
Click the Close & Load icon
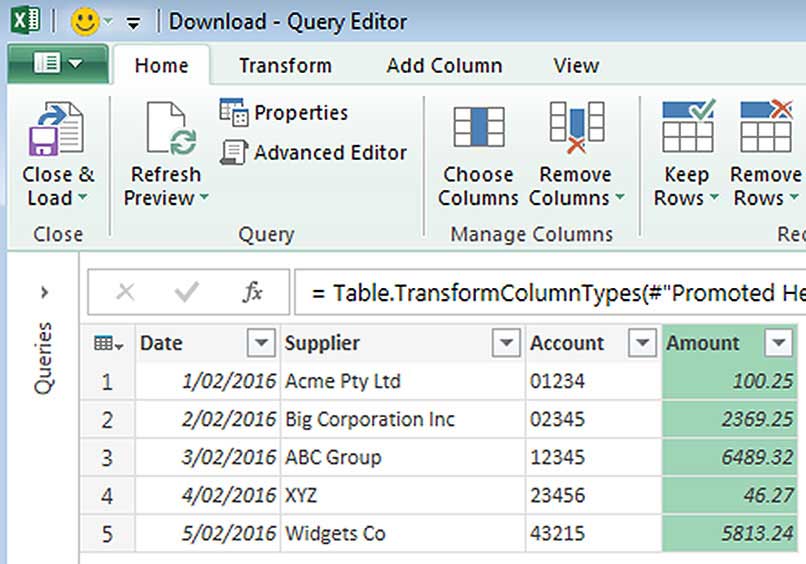56,130
